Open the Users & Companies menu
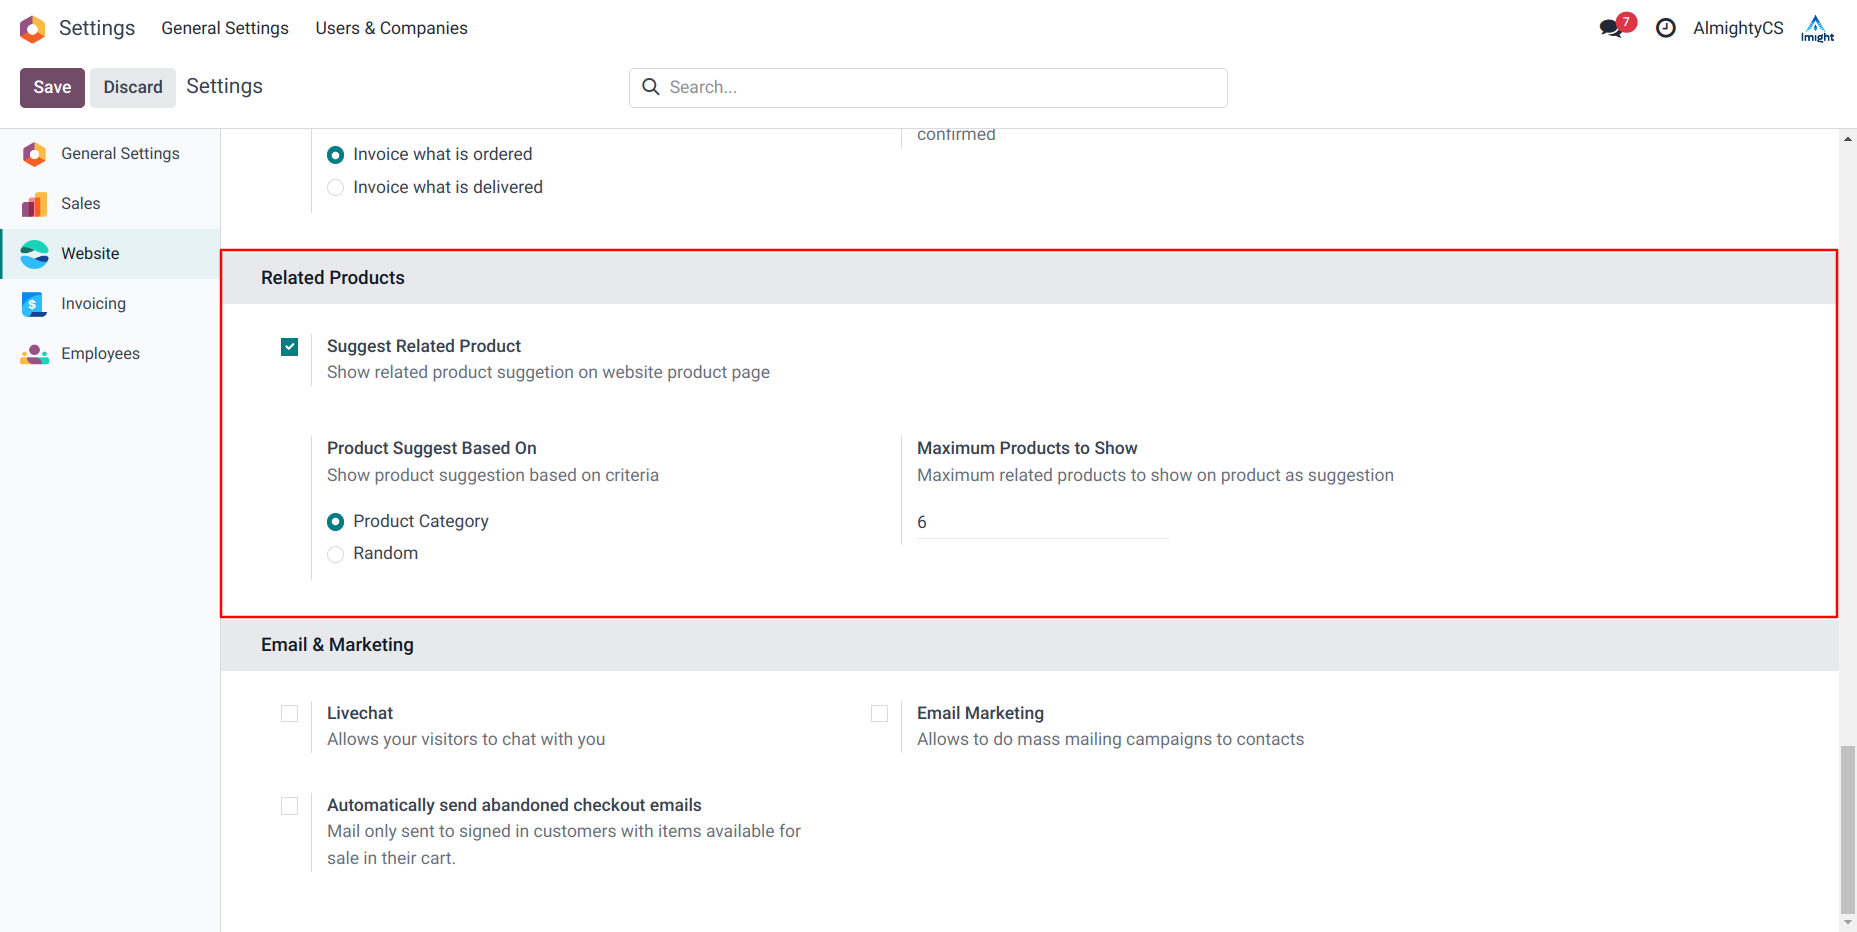The height and width of the screenshot is (932, 1857). click(391, 28)
